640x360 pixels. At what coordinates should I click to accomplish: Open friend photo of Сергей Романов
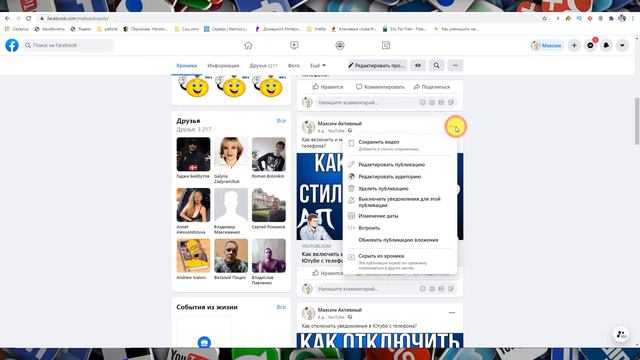269,205
